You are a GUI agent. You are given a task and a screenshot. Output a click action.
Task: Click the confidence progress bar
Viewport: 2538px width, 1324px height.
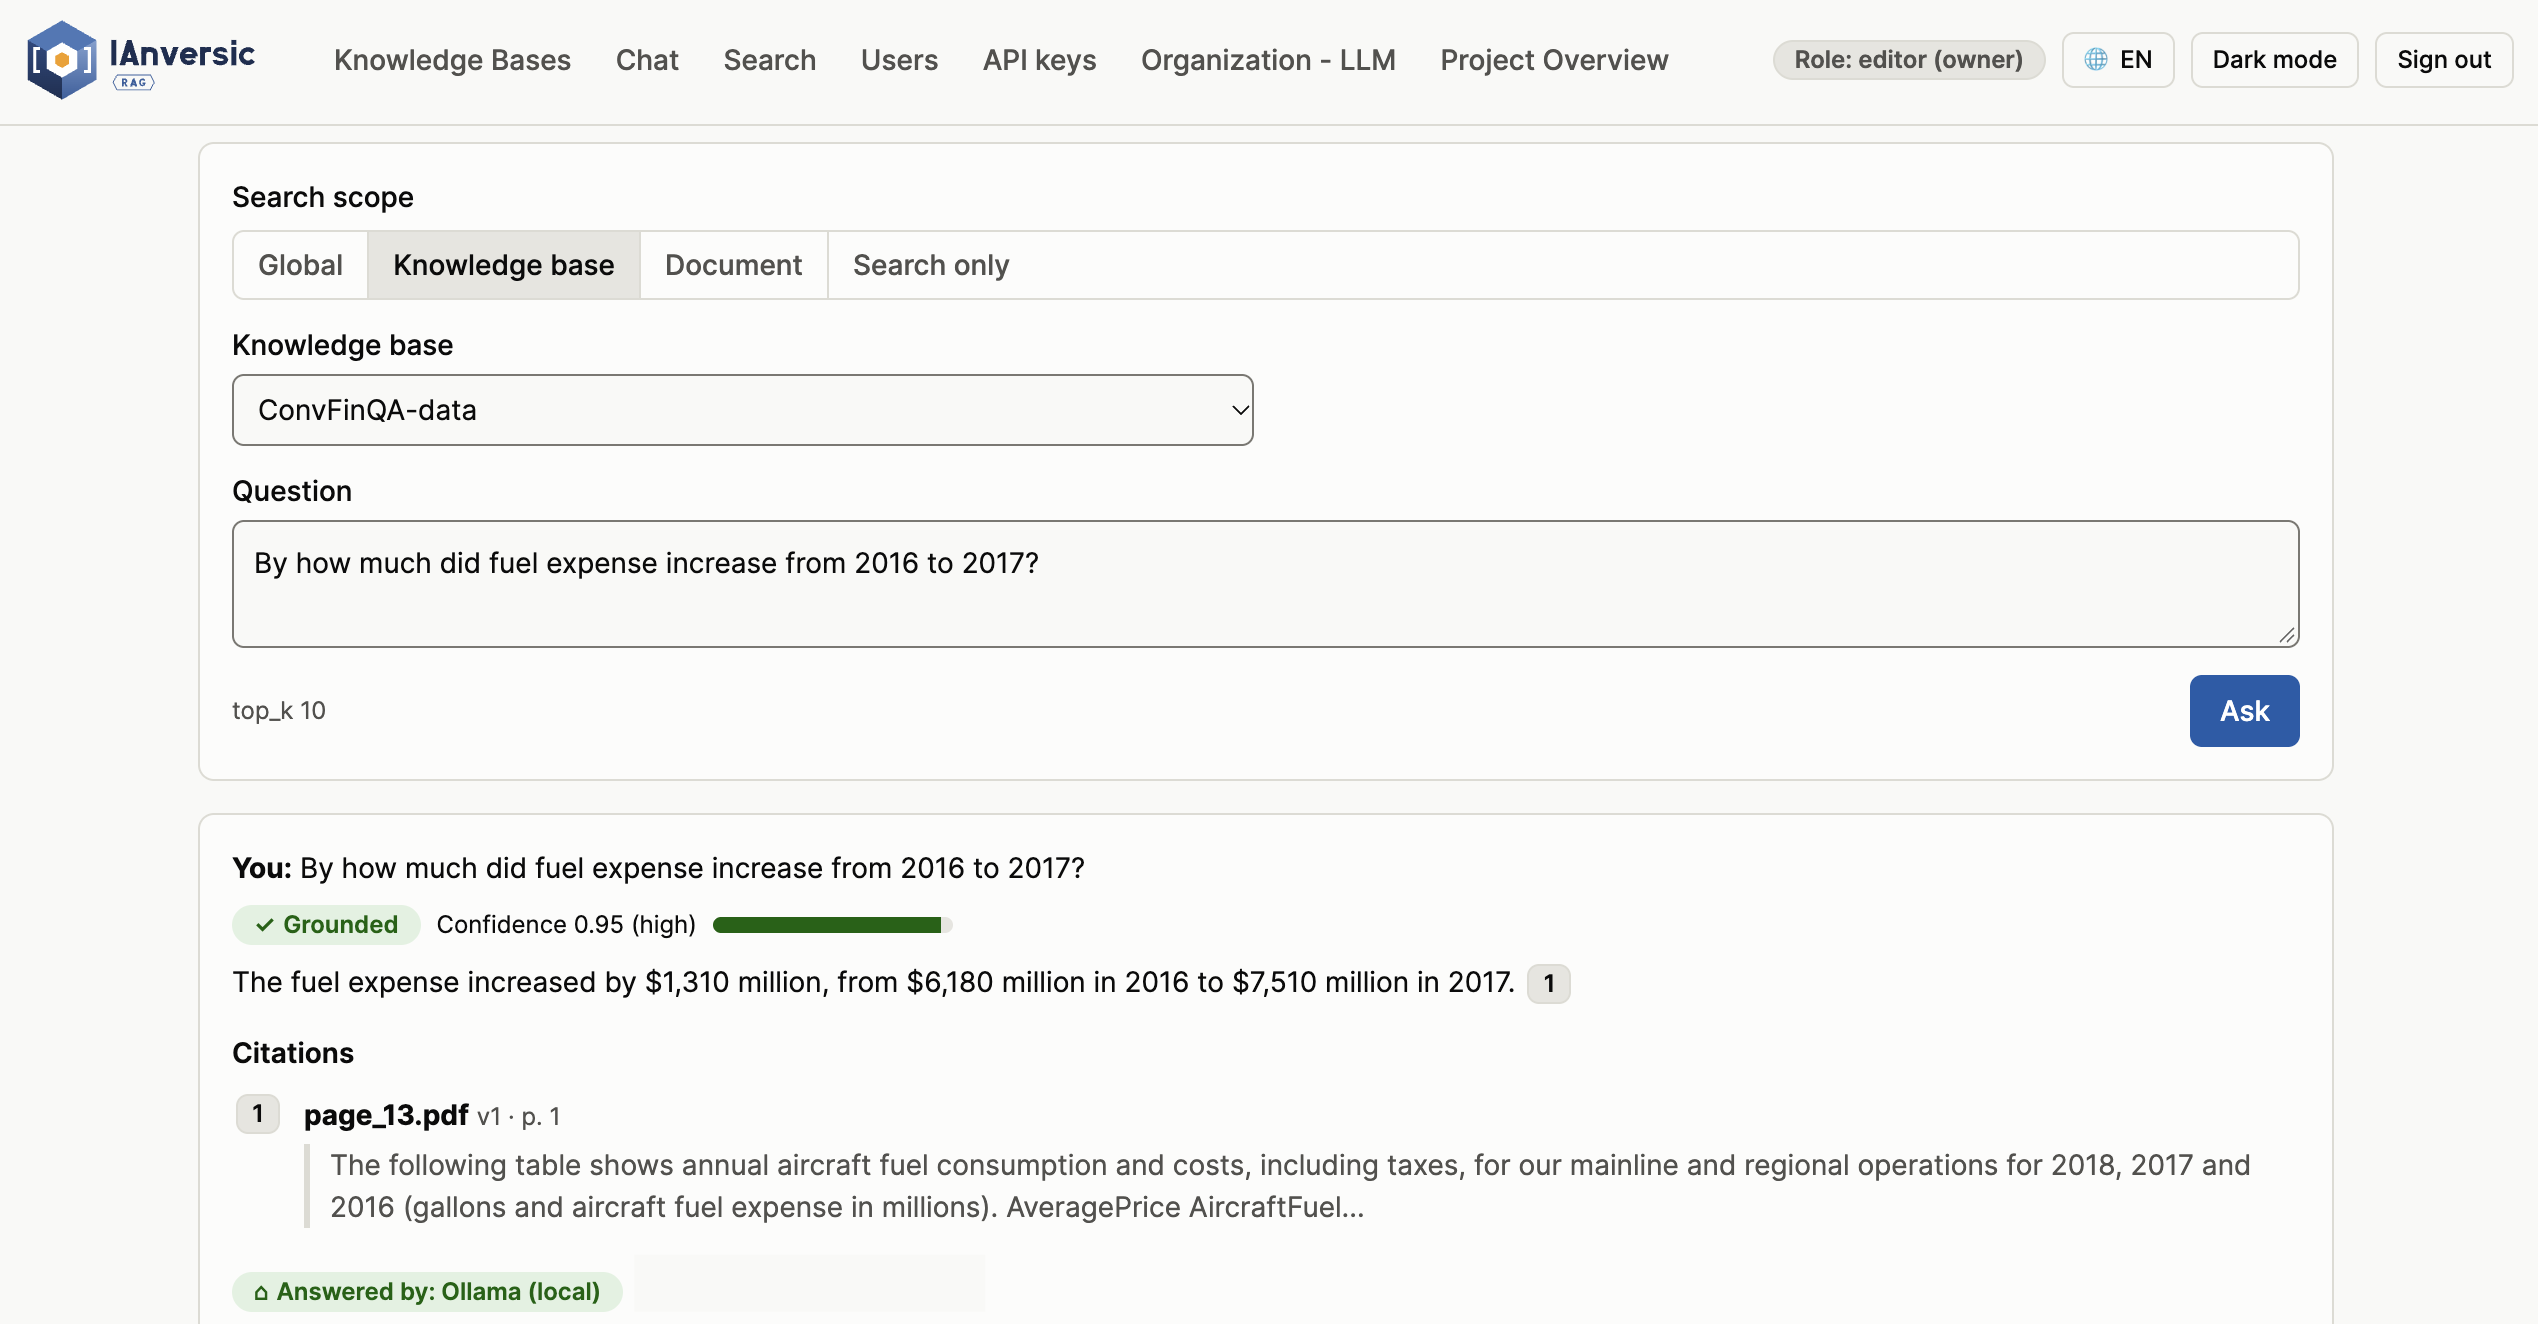tap(832, 925)
